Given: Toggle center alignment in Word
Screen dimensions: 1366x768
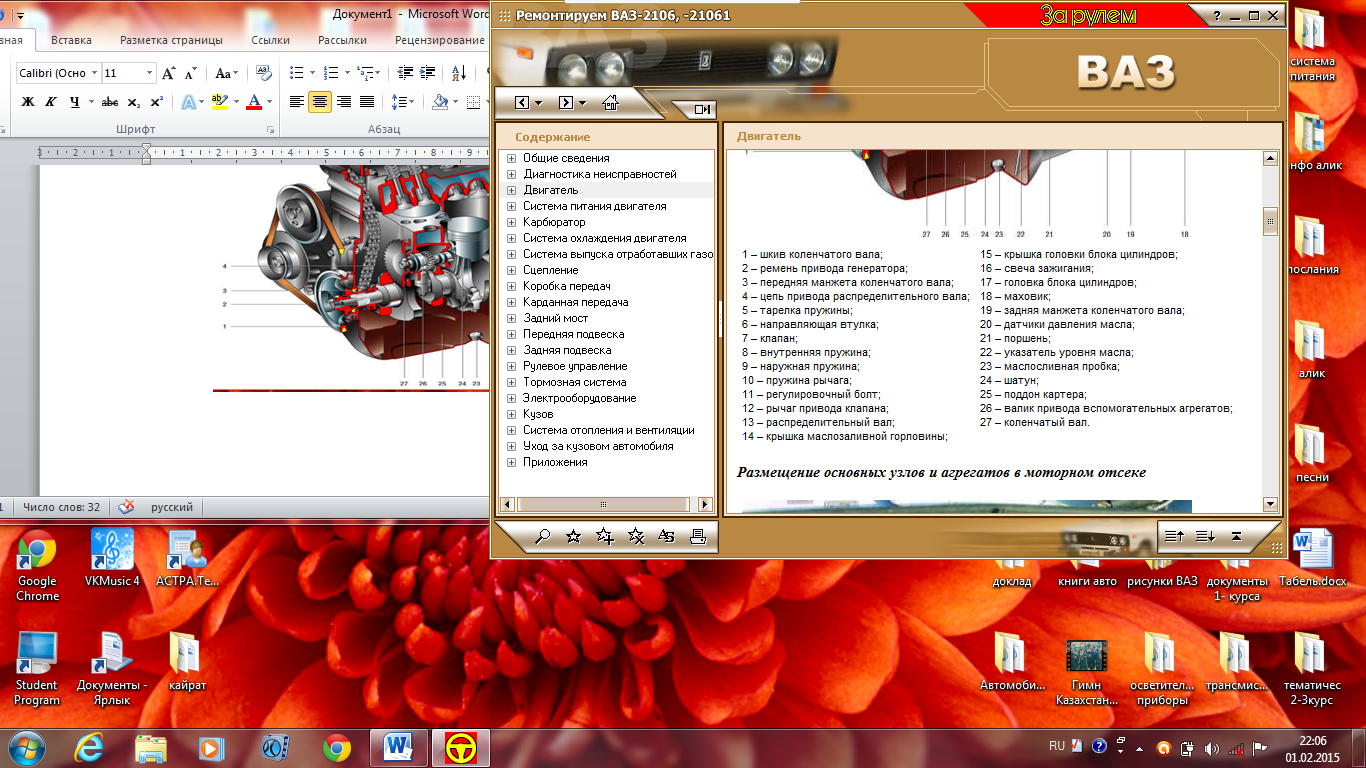Looking at the screenshot, I should pos(320,101).
